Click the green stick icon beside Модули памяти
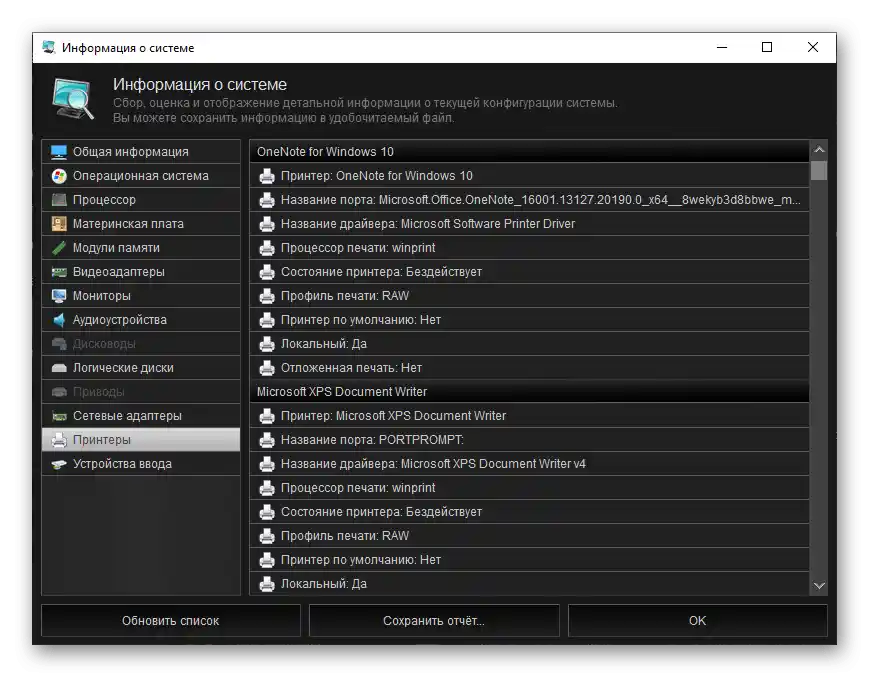869x677 pixels. 59,248
